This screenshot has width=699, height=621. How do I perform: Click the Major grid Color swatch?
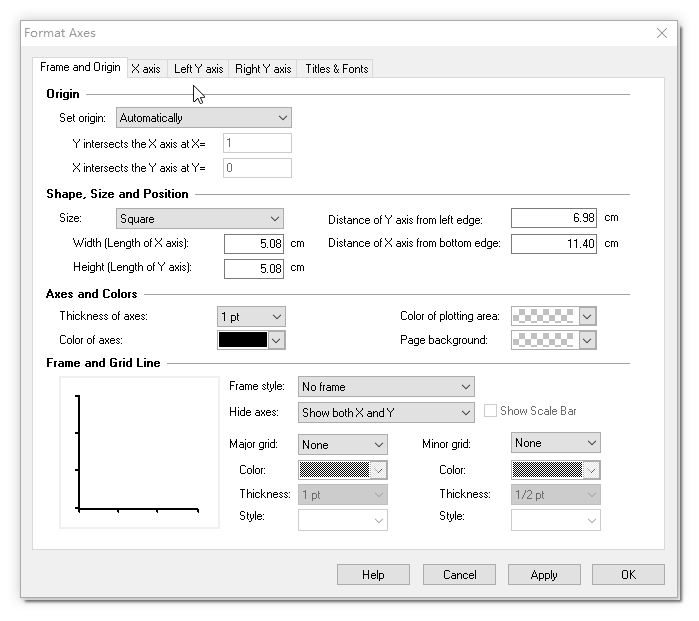coord(334,470)
